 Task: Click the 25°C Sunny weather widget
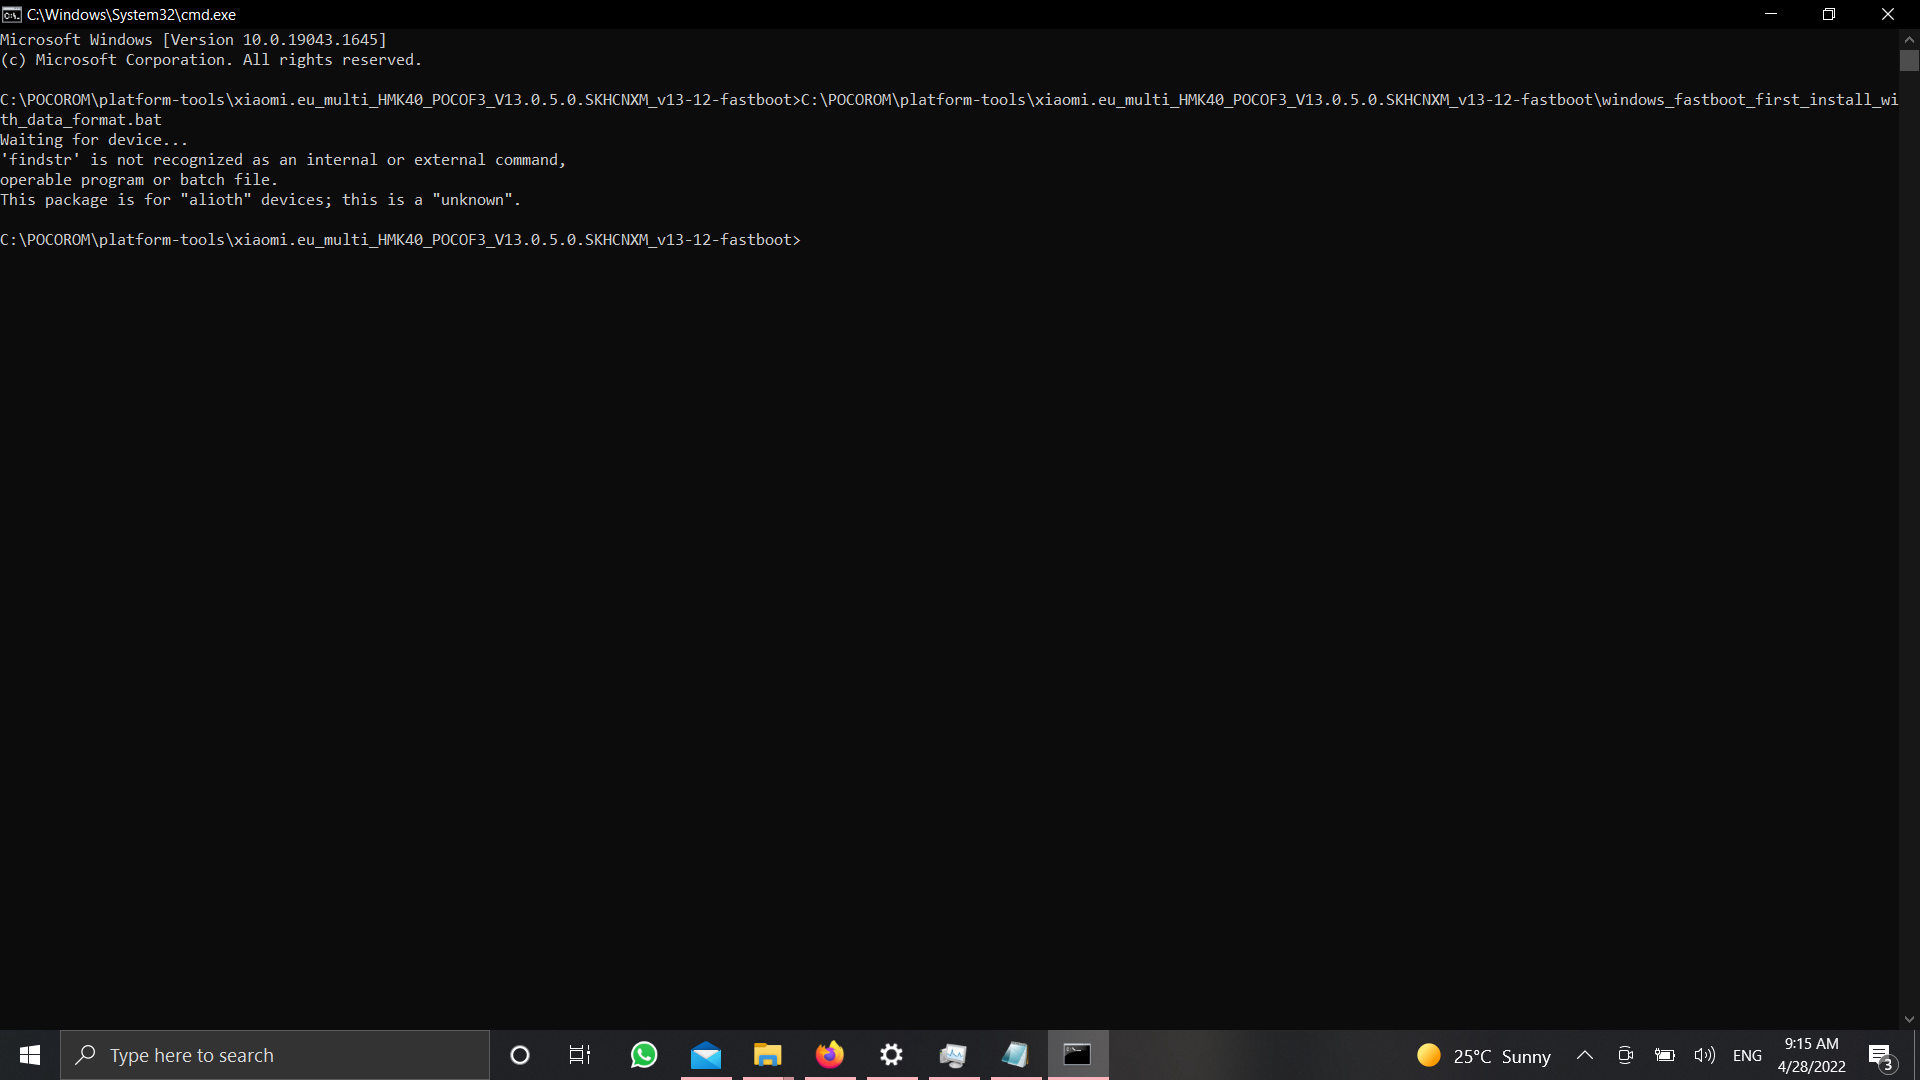1484,1055
